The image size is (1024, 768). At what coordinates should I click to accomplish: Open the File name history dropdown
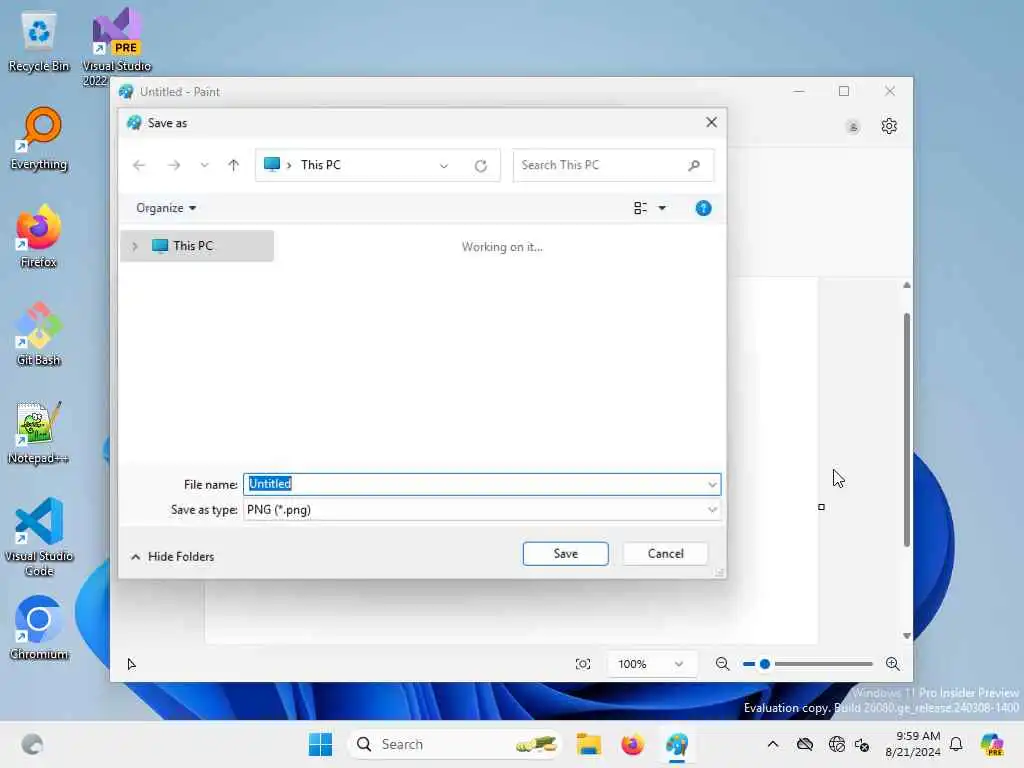(x=712, y=484)
